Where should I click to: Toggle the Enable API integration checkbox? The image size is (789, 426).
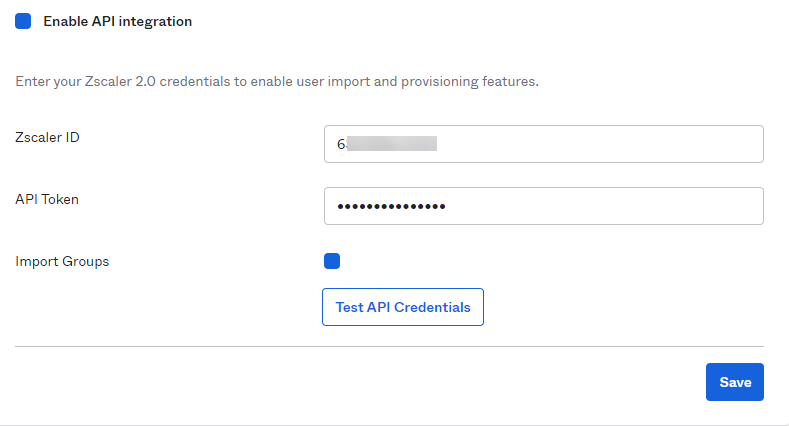tap(23, 21)
